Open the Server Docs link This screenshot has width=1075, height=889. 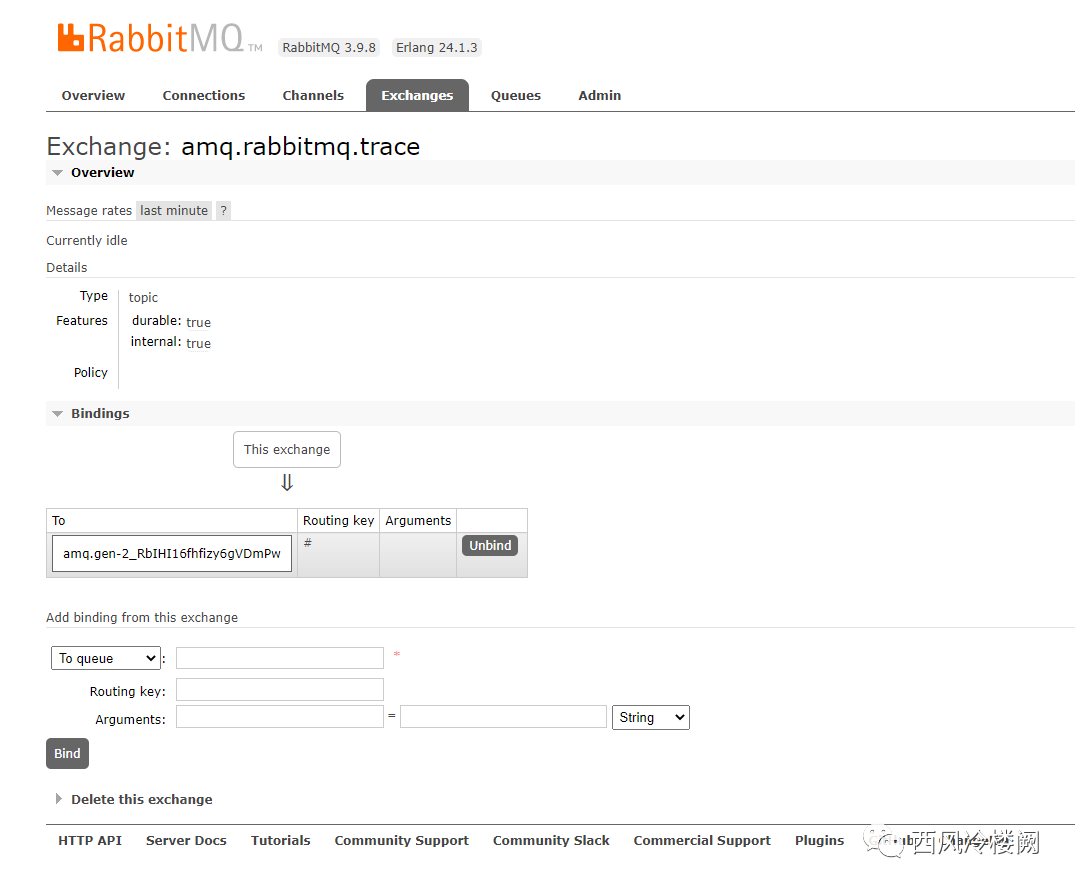point(186,840)
